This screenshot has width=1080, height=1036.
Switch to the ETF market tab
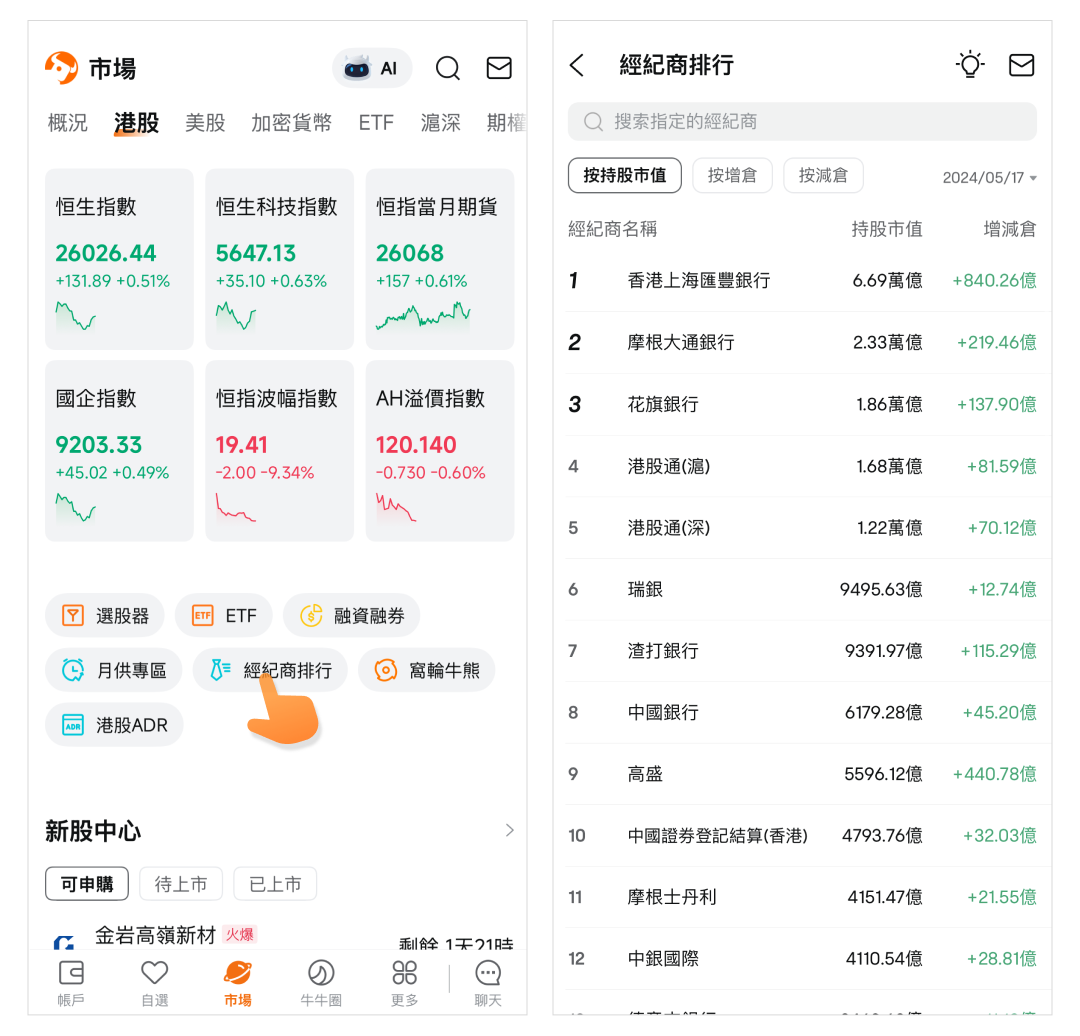click(x=376, y=123)
